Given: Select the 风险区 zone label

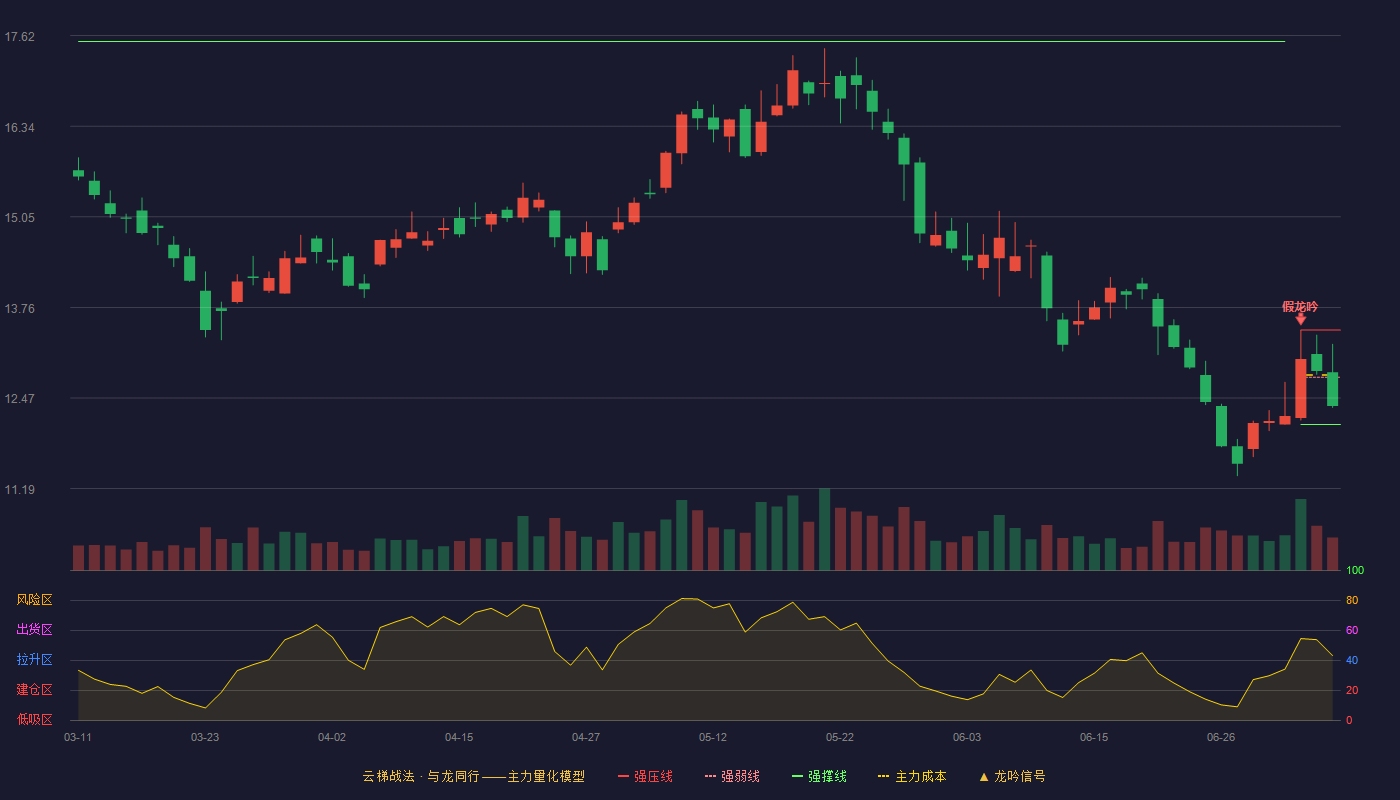Looking at the screenshot, I should (34, 600).
